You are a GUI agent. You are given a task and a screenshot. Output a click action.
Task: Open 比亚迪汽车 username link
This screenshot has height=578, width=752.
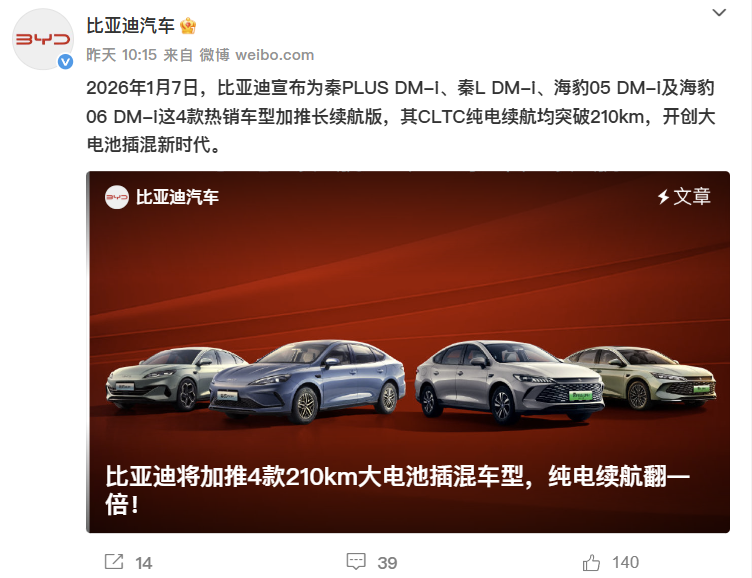click(130, 25)
